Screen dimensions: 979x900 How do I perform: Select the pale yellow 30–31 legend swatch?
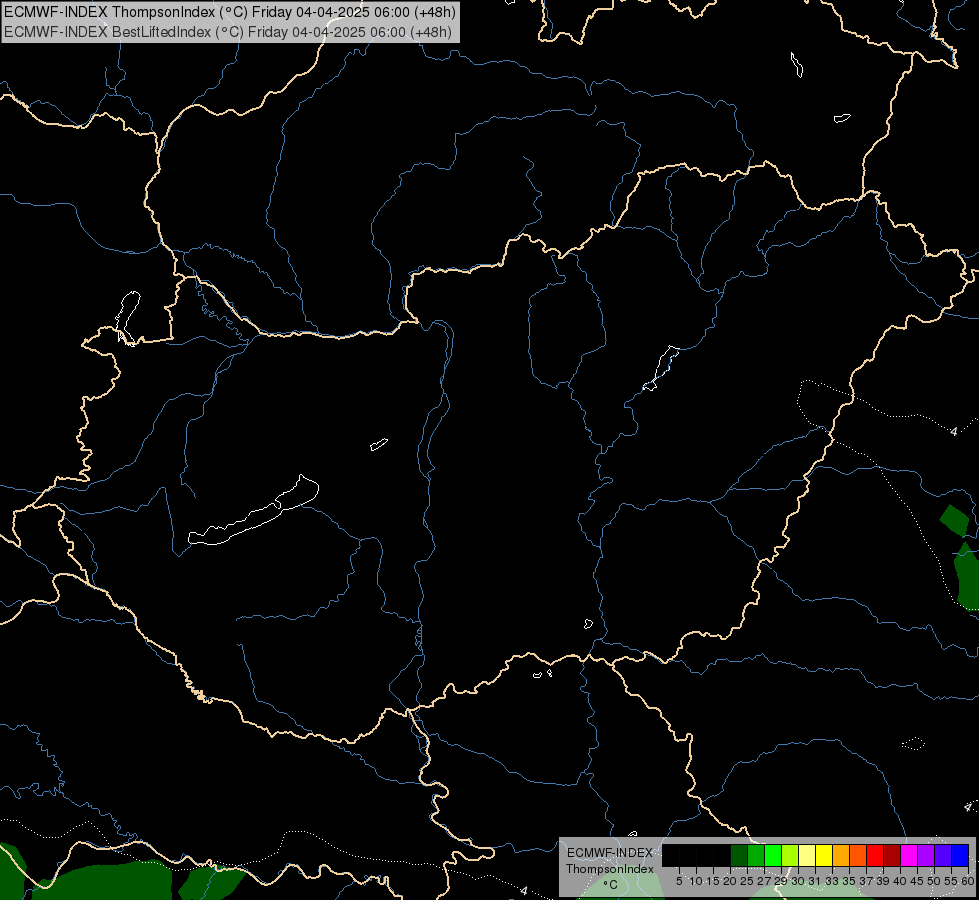[x=807, y=855]
